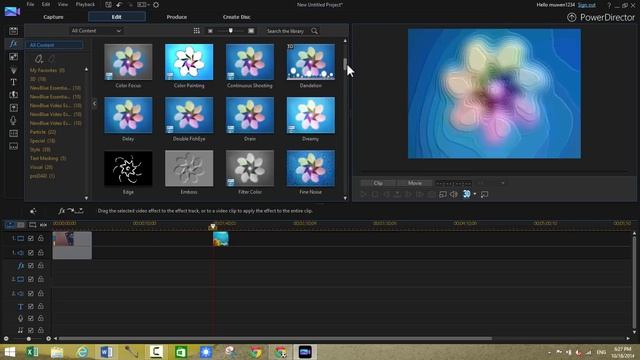Click the add new tag icon
The image size is (640, 360).
pyautogui.click(x=39, y=59)
